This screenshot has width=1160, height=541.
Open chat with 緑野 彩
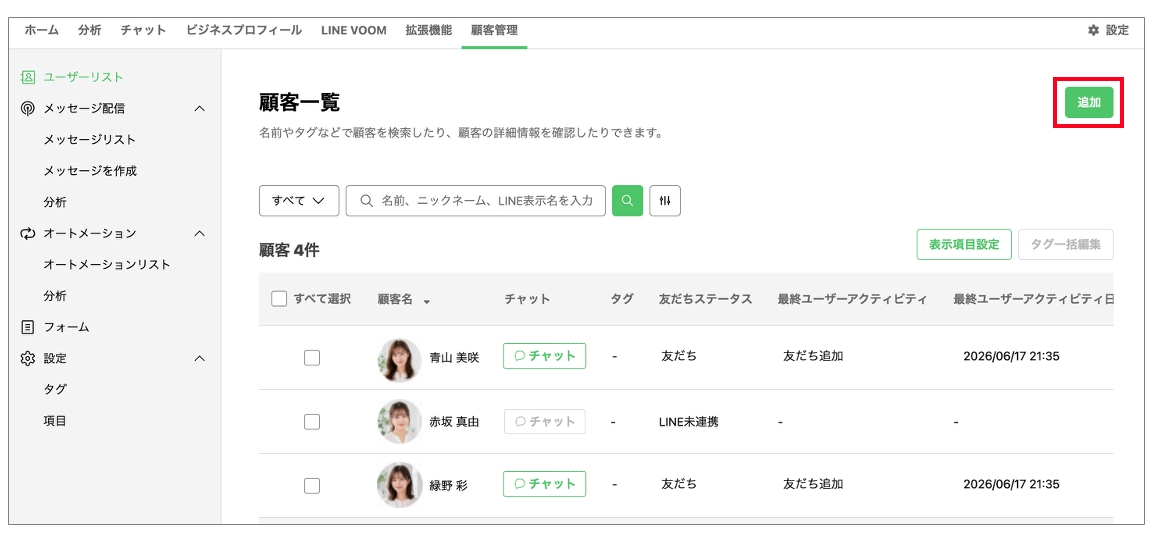(x=544, y=484)
